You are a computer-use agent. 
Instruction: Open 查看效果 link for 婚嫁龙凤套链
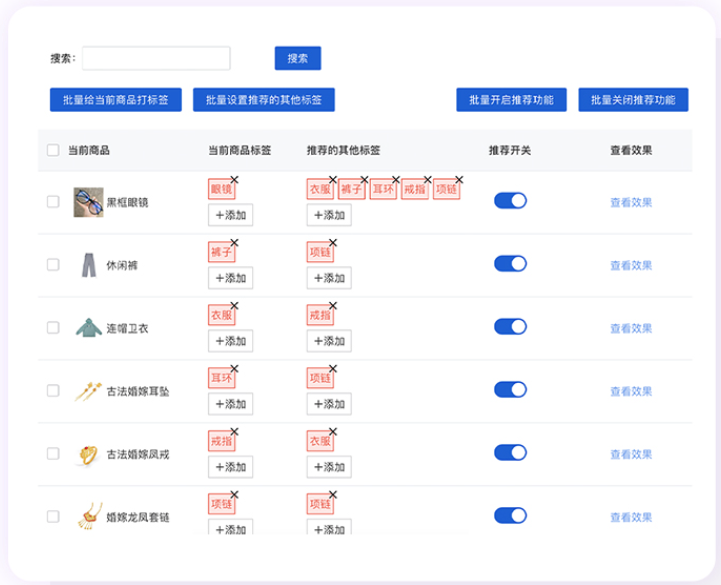point(631,517)
